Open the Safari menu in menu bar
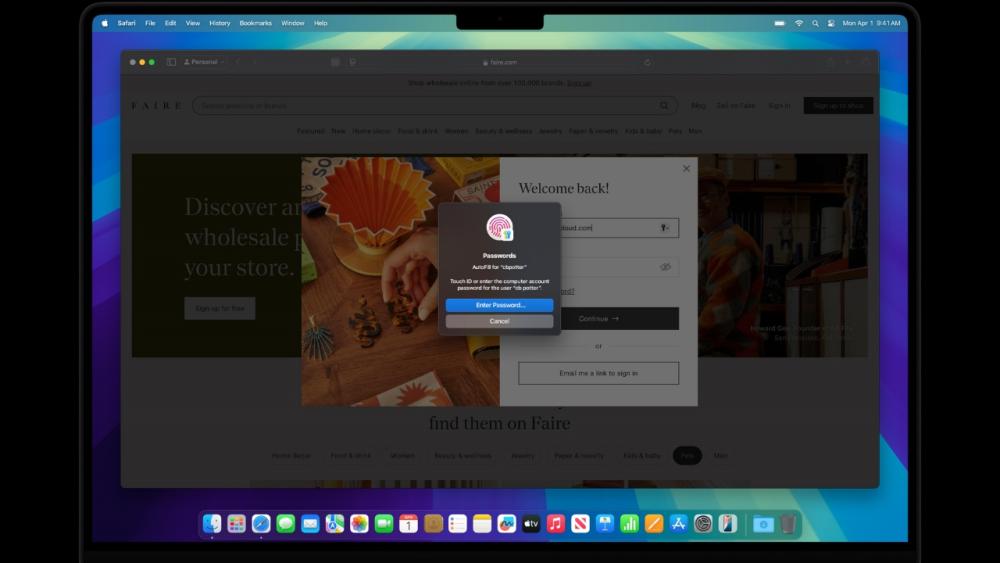Viewport: 1000px width, 563px height. click(x=126, y=23)
